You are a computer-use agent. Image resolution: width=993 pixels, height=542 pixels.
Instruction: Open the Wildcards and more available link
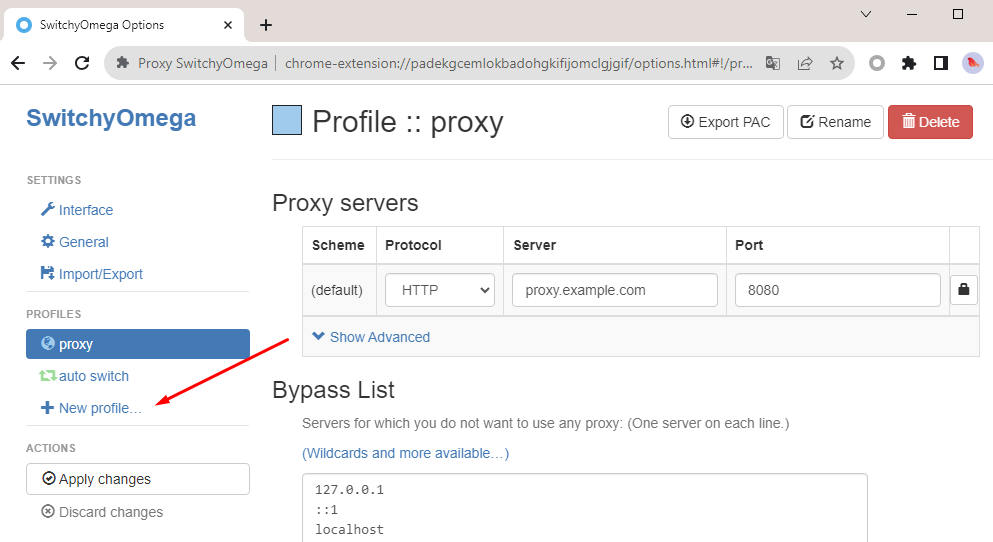tap(405, 453)
